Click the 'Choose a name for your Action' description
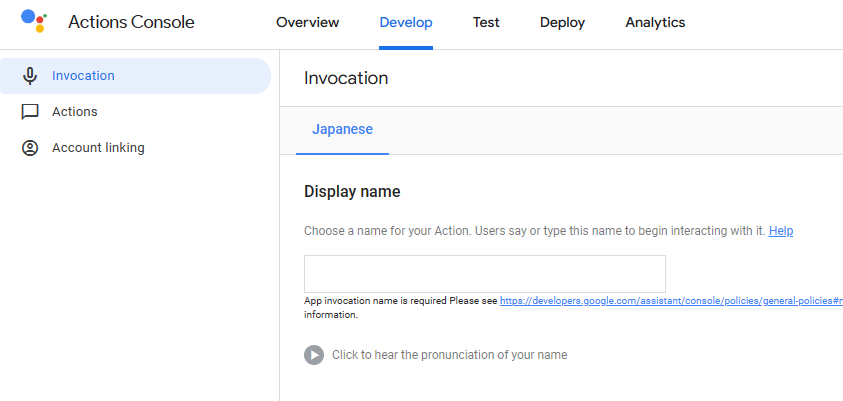This screenshot has width=843, height=401. (x=534, y=231)
